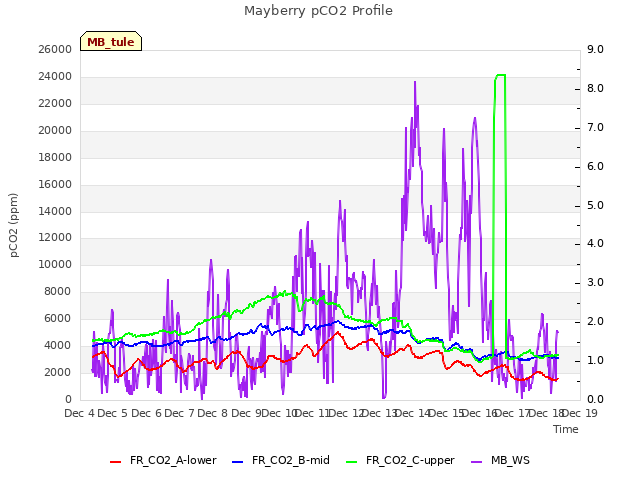Click the 10000 y-axis tick label
This screenshot has height=480, width=640.
[55, 264]
